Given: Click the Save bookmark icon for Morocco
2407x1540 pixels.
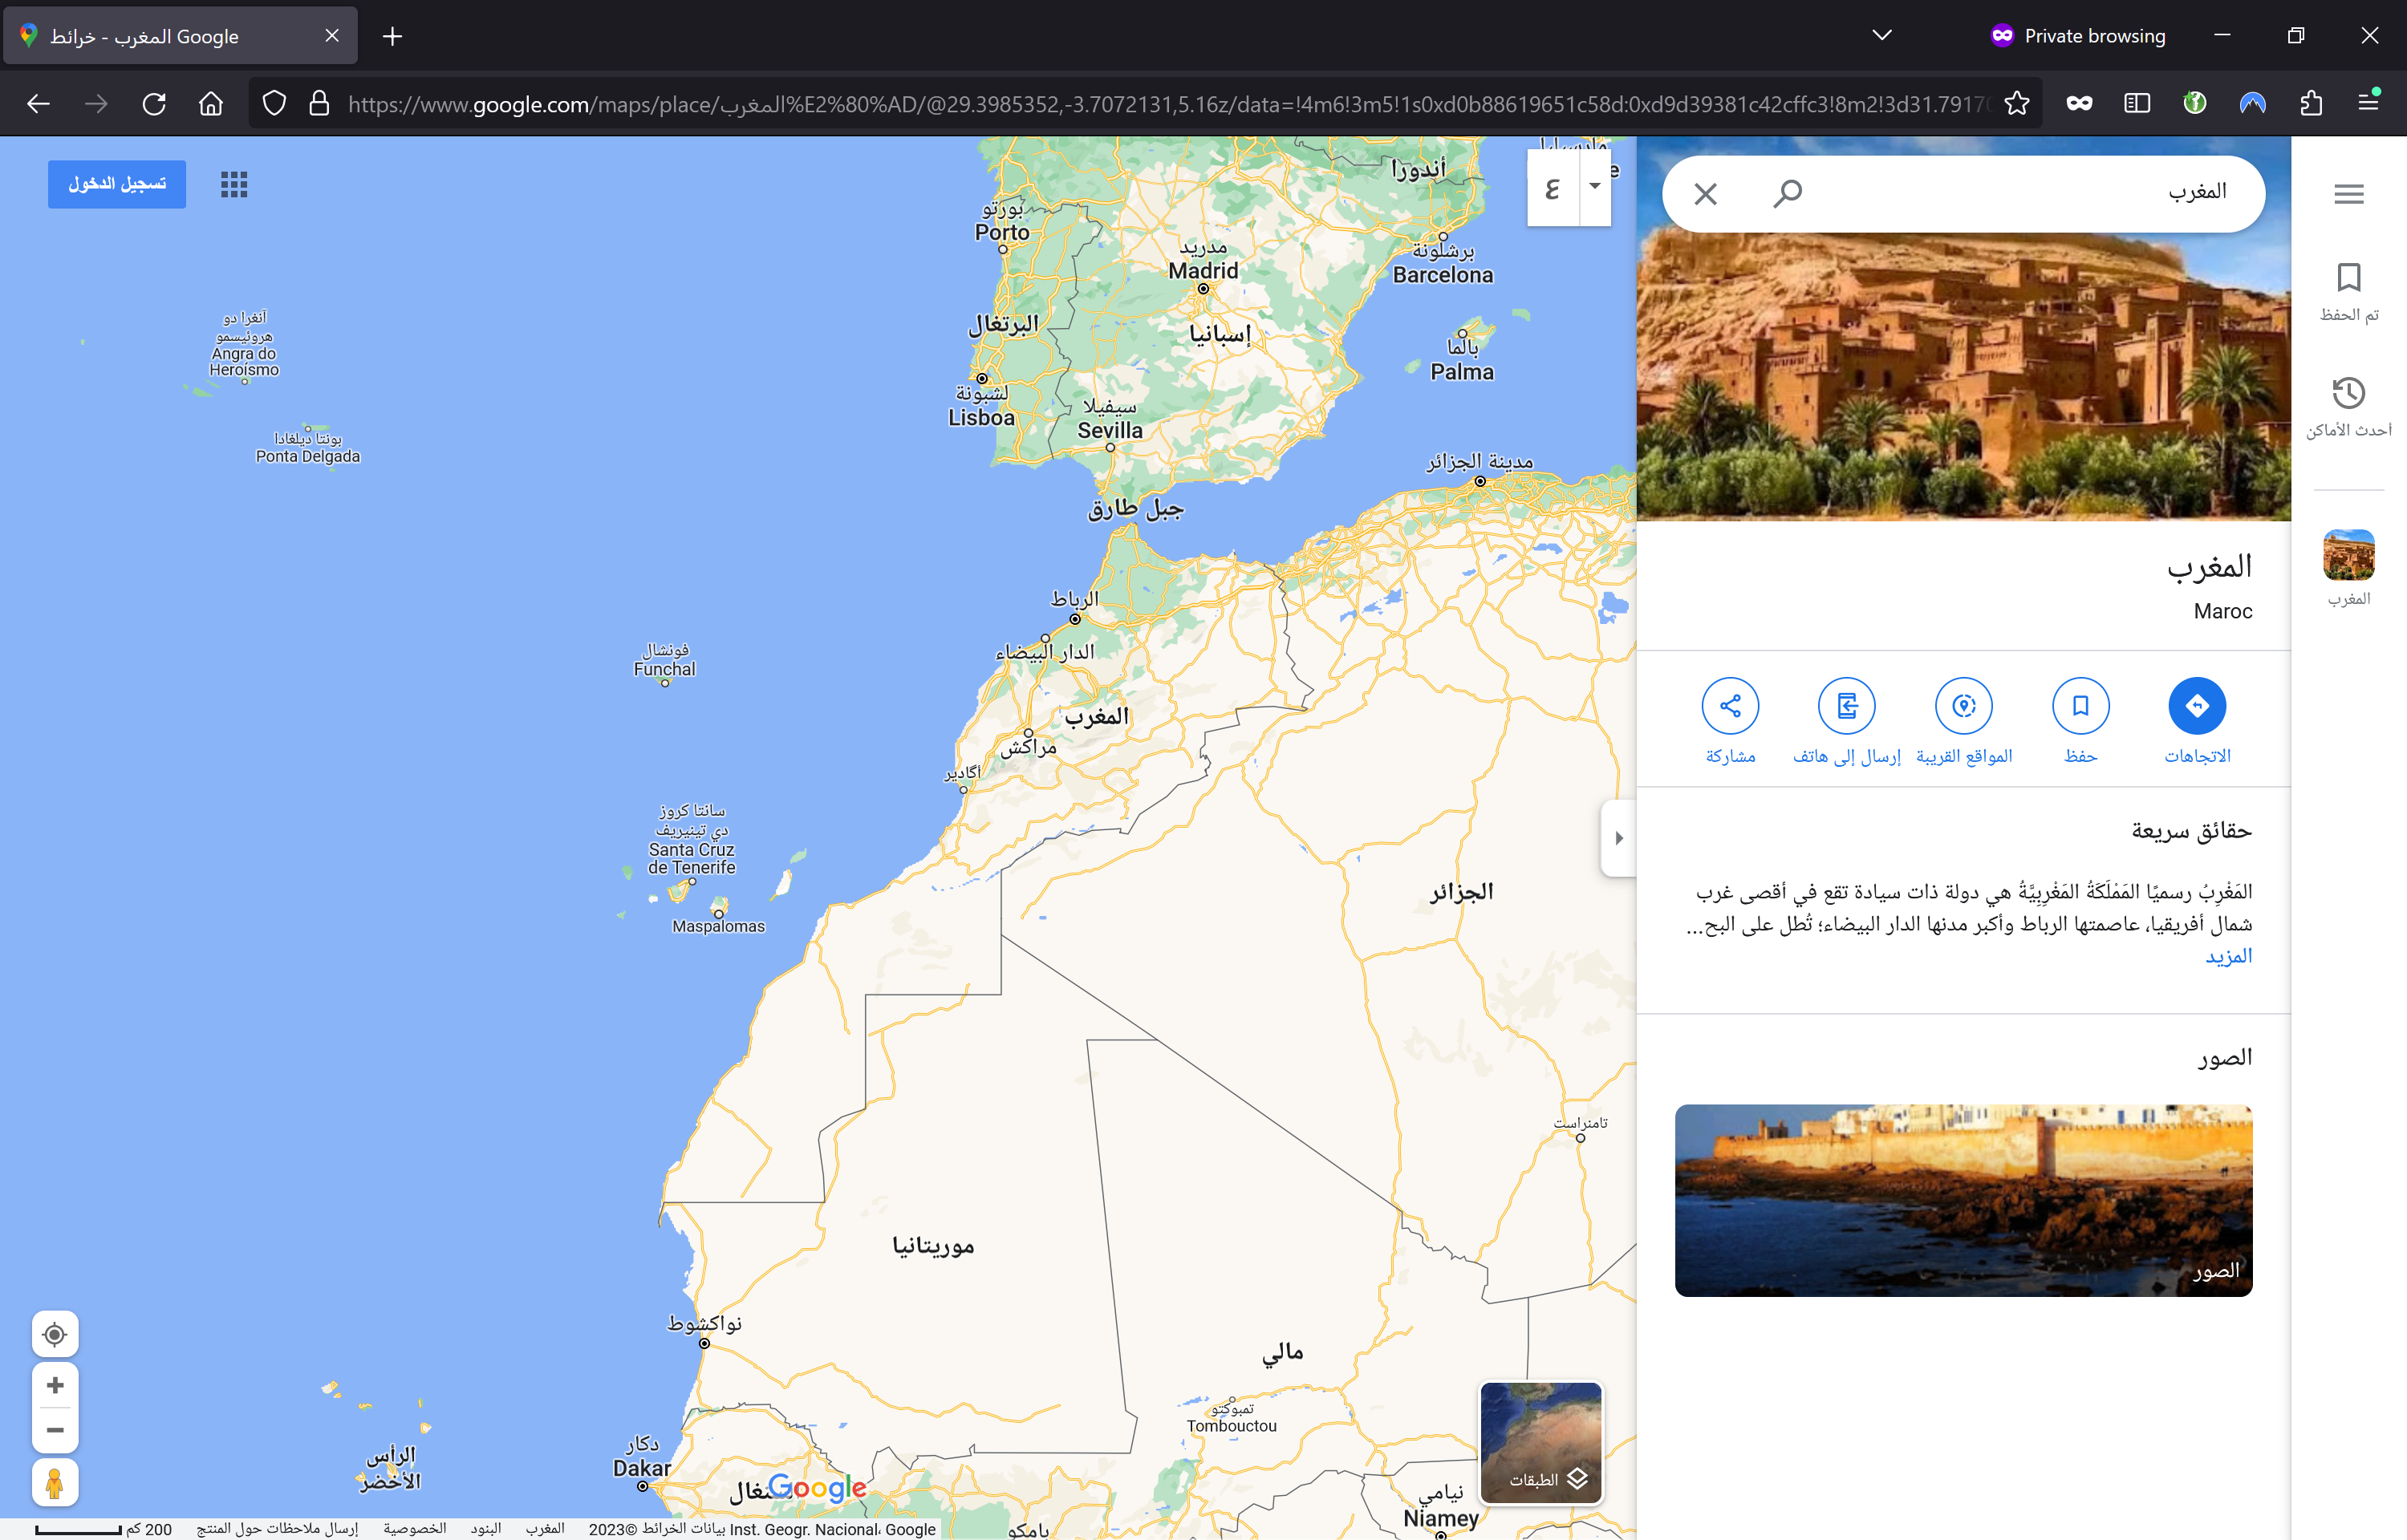Looking at the screenshot, I should click(2080, 706).
